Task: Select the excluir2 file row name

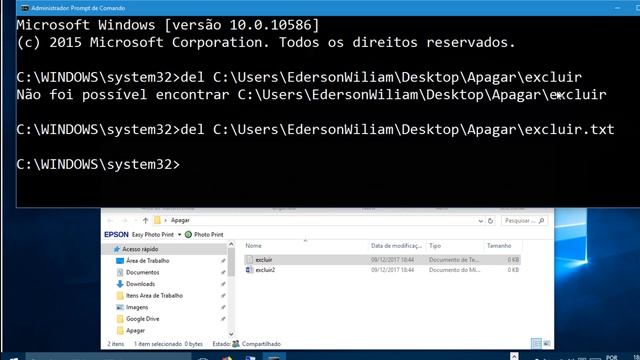Action: tap(265, 270)
